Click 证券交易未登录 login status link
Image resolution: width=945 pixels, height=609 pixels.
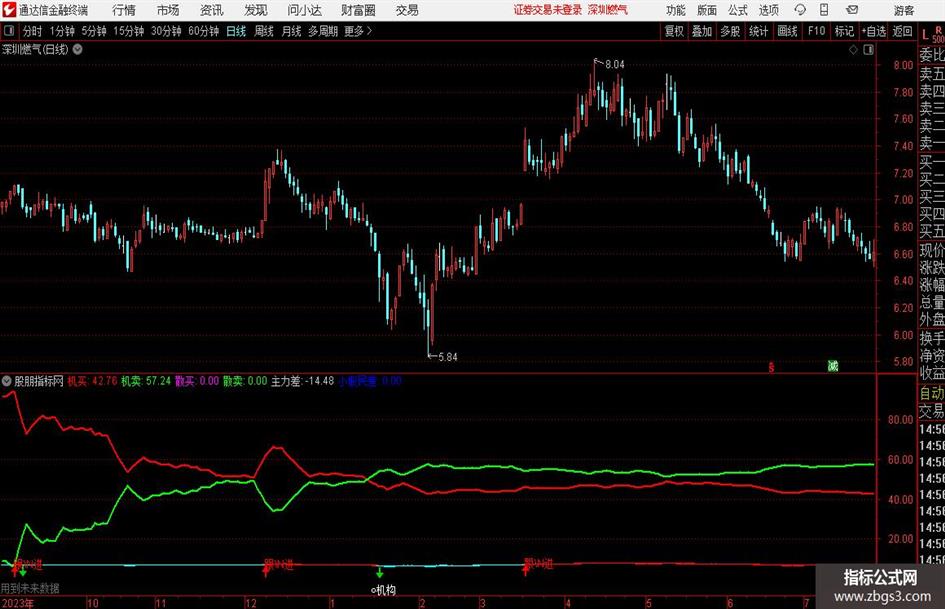548,10
